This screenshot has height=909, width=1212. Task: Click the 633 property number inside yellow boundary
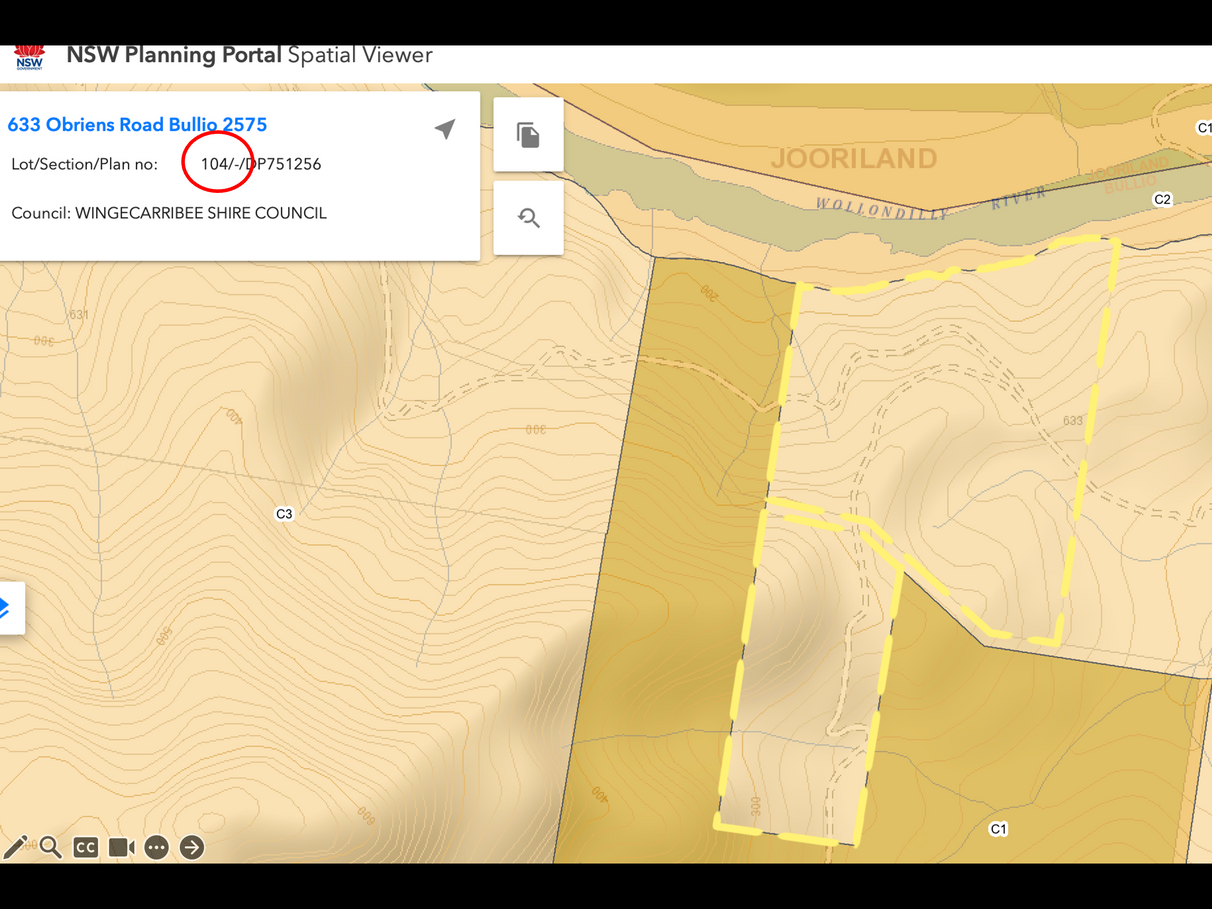pyautogui.click(x=1073, y=421)
